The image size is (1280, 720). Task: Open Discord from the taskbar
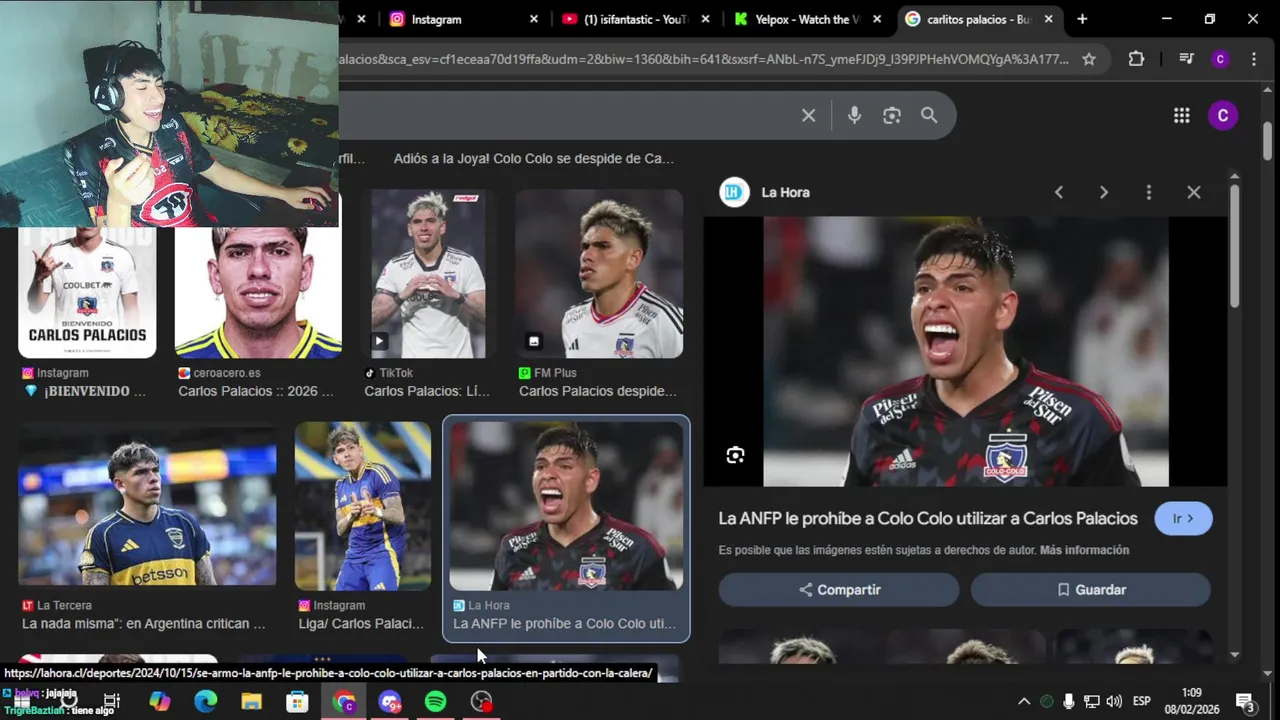tap(390, 702)
